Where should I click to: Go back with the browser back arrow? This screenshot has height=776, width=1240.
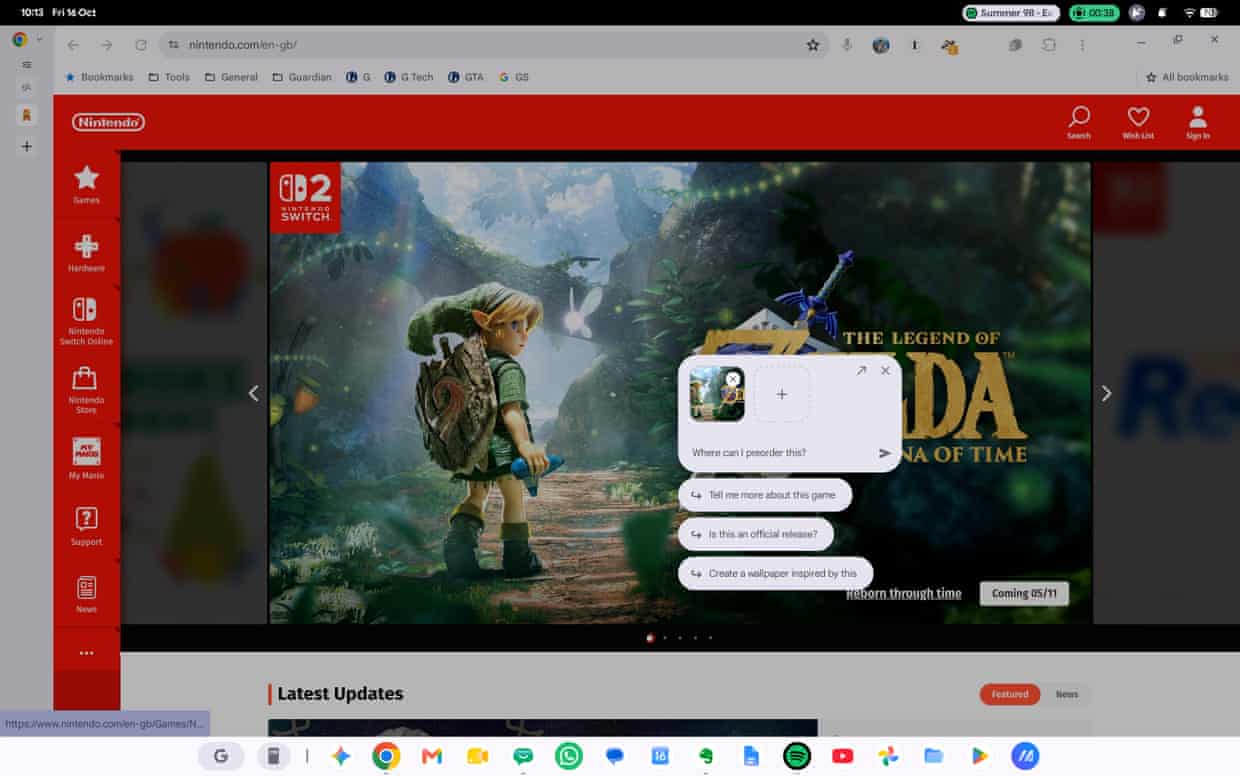tap(73, 45)
